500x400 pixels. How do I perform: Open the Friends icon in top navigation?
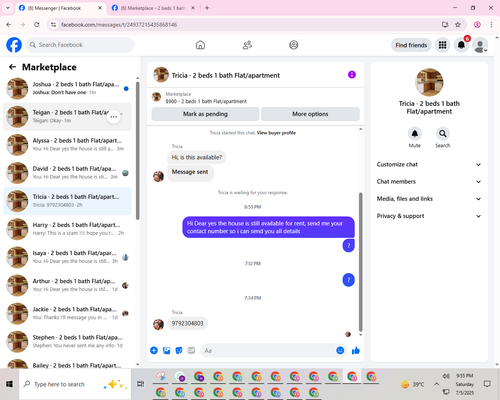247,45
